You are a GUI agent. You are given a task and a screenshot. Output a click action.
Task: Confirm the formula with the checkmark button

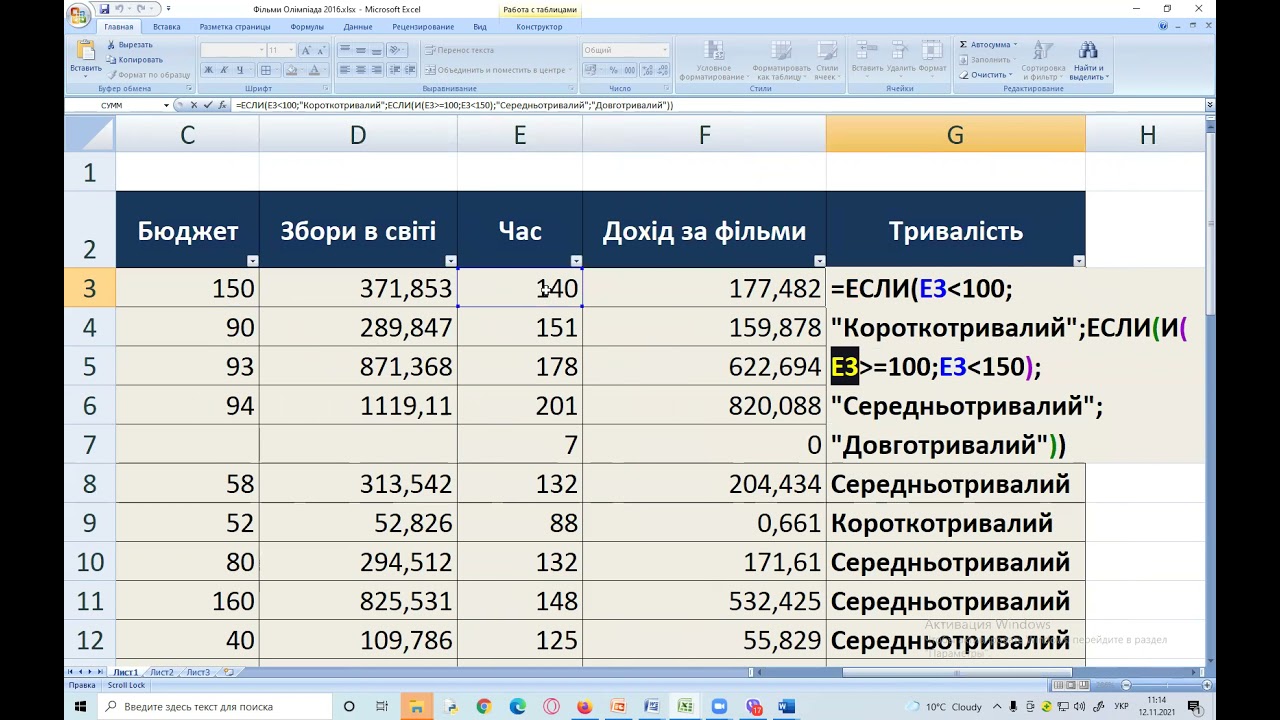[x=207, y=105]
